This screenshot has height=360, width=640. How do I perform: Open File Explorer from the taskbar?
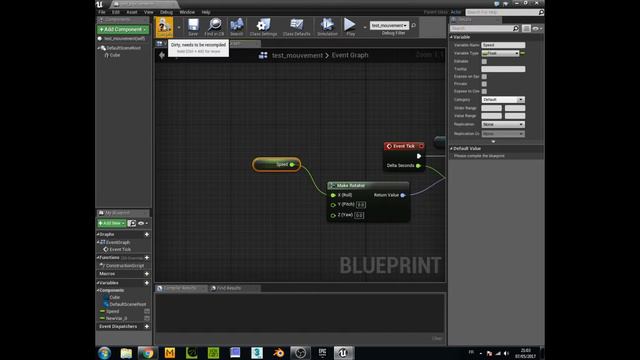(x=126, y=353)
